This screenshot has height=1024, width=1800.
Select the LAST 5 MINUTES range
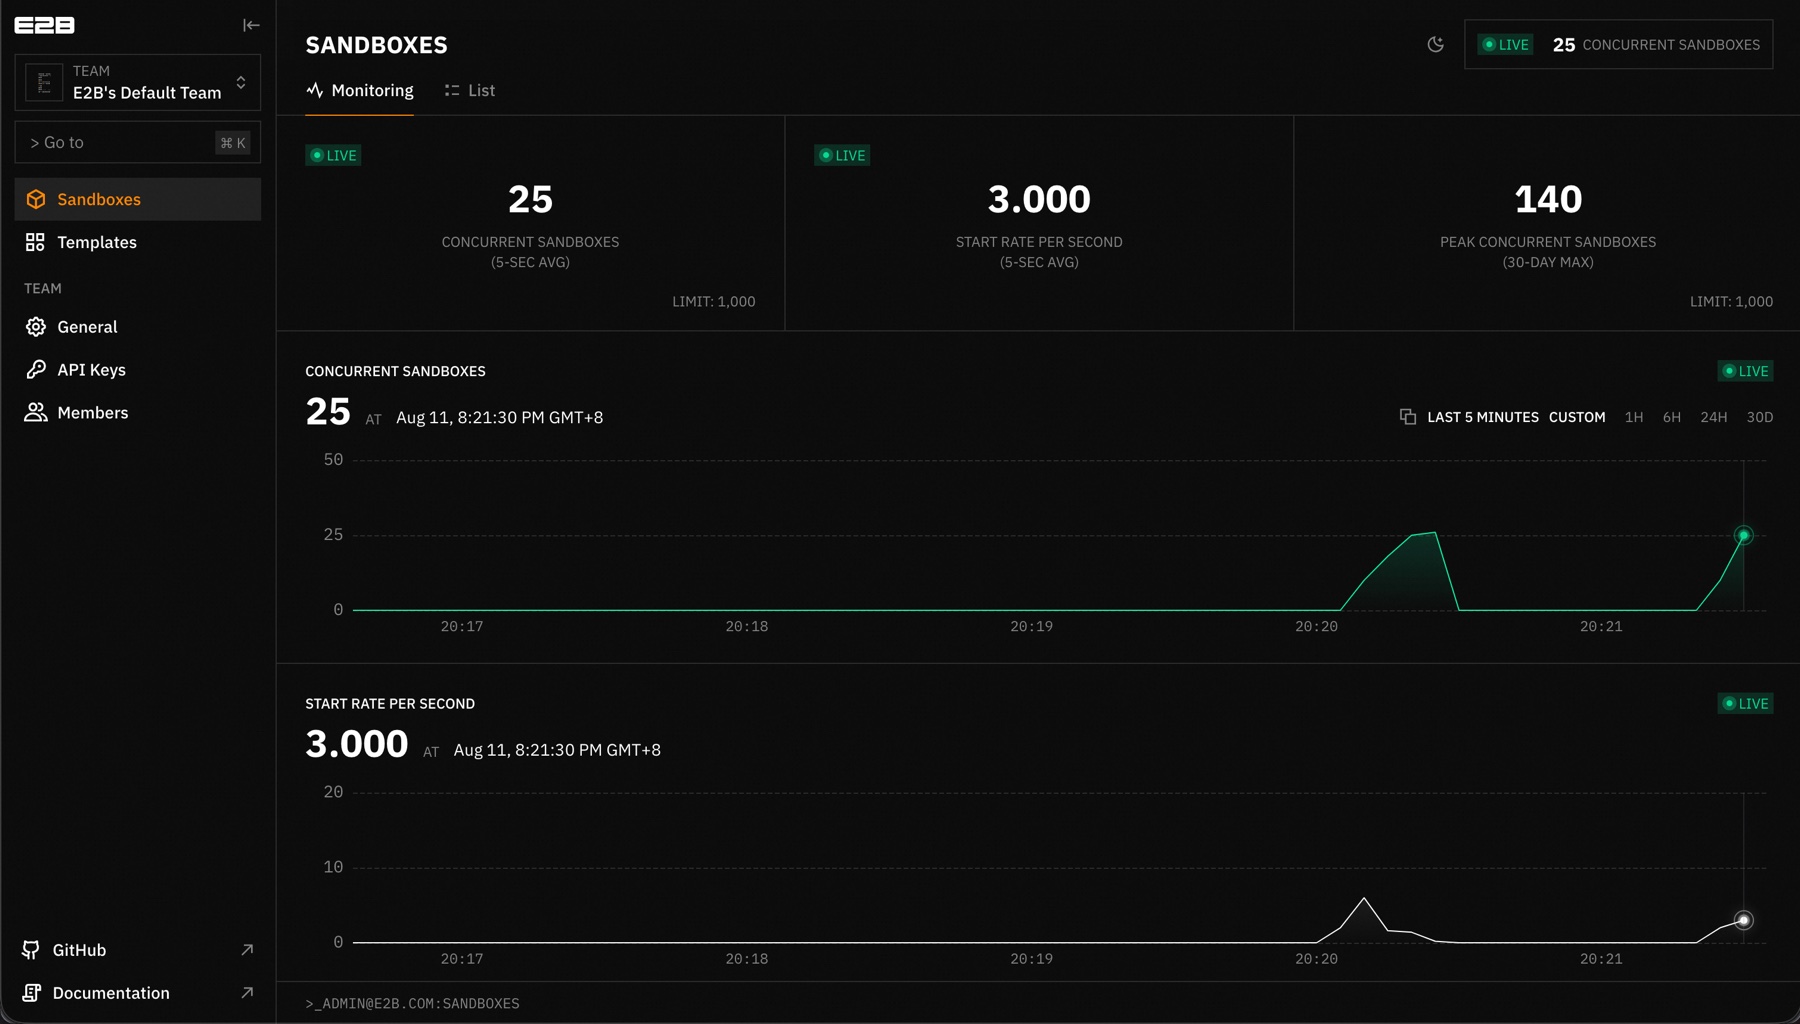point(1483,417)
